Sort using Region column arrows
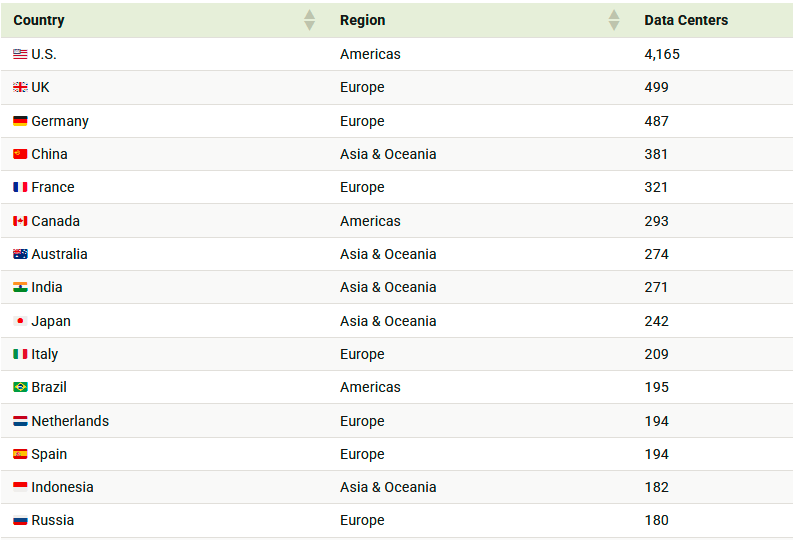This screenshot has height=540, width=793. click(x=614, y=20)
